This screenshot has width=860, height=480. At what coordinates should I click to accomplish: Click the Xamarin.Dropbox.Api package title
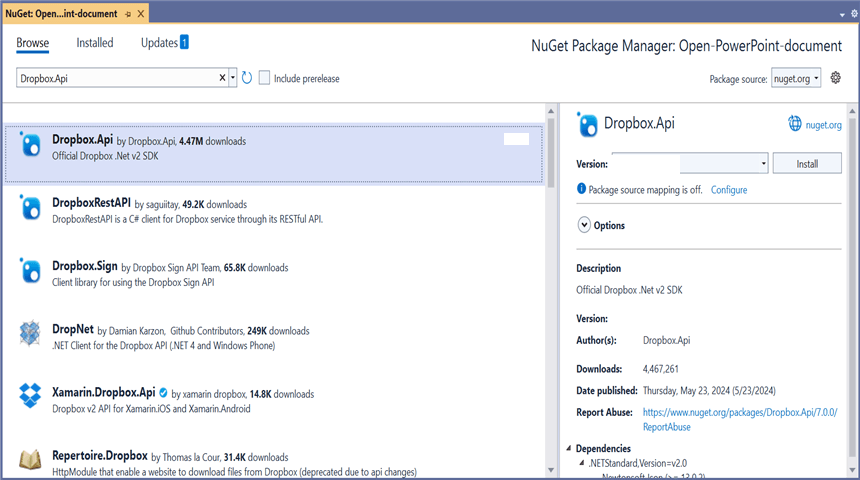104,392
